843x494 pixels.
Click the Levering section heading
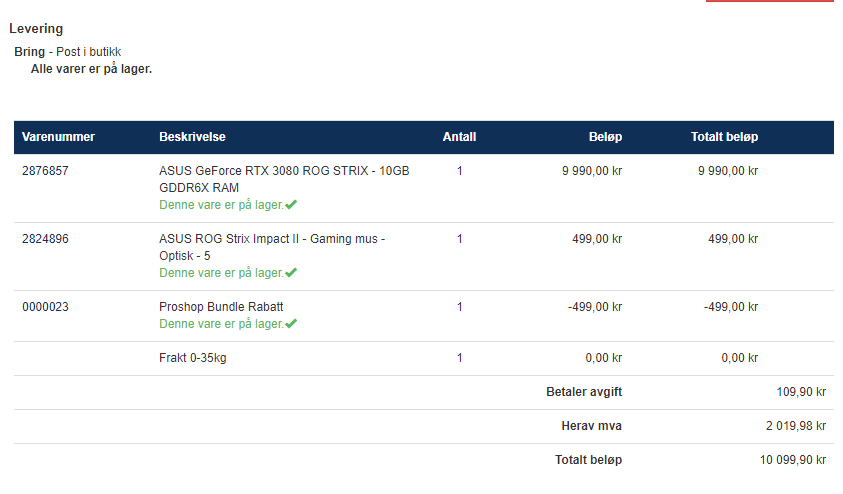36,29
